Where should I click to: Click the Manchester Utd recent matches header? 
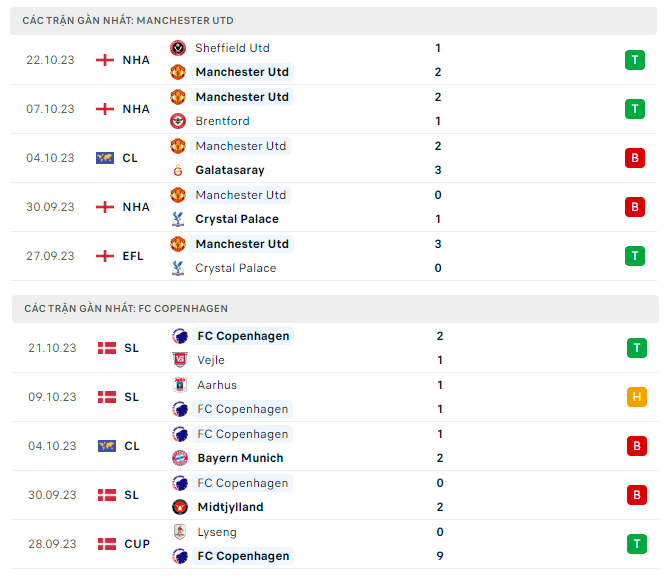click(128, 20)
